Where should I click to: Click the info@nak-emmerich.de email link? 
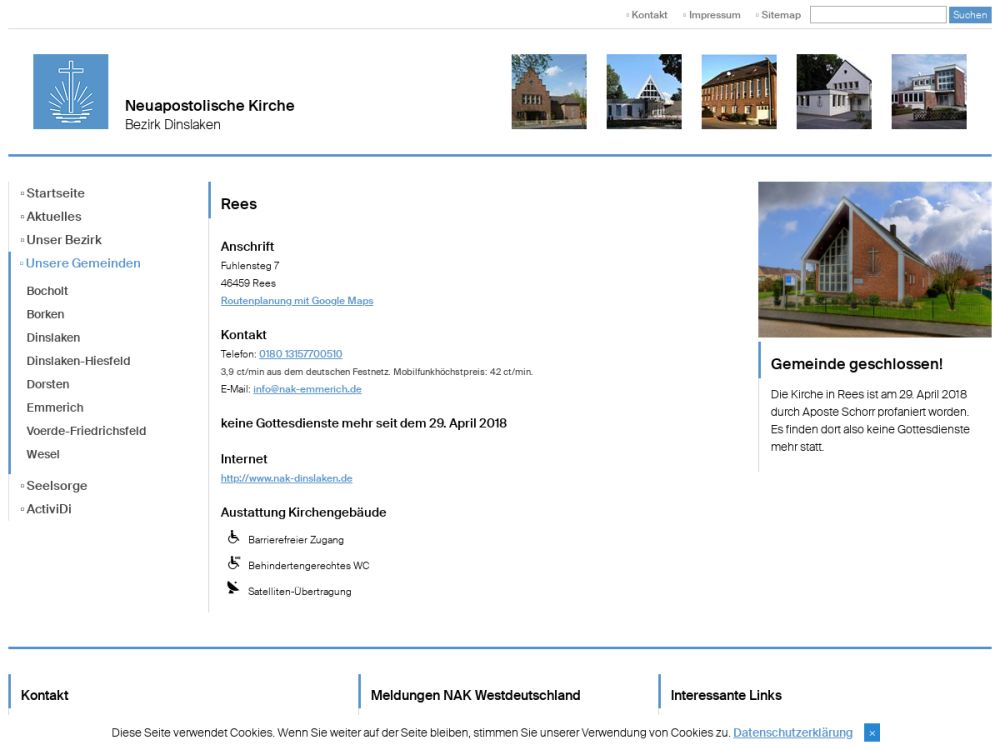tap(307, 389)
